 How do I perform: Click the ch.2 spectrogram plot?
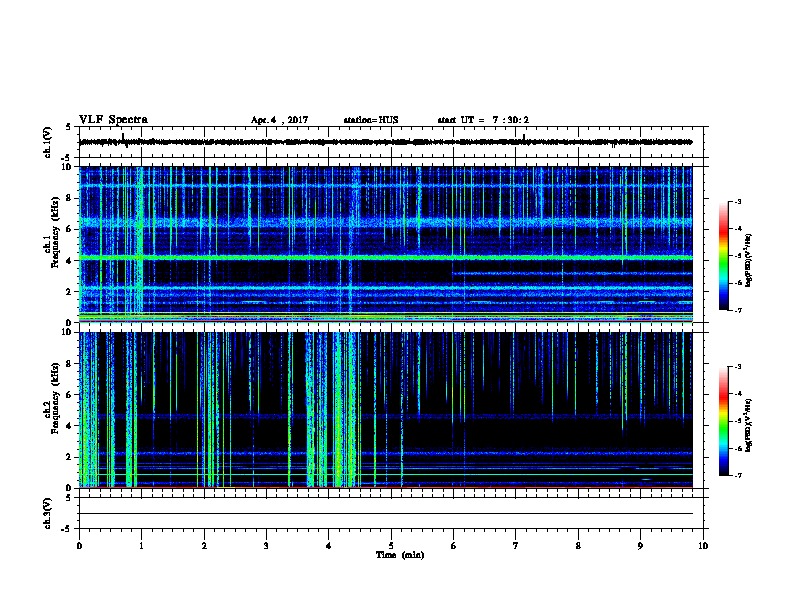386,410
